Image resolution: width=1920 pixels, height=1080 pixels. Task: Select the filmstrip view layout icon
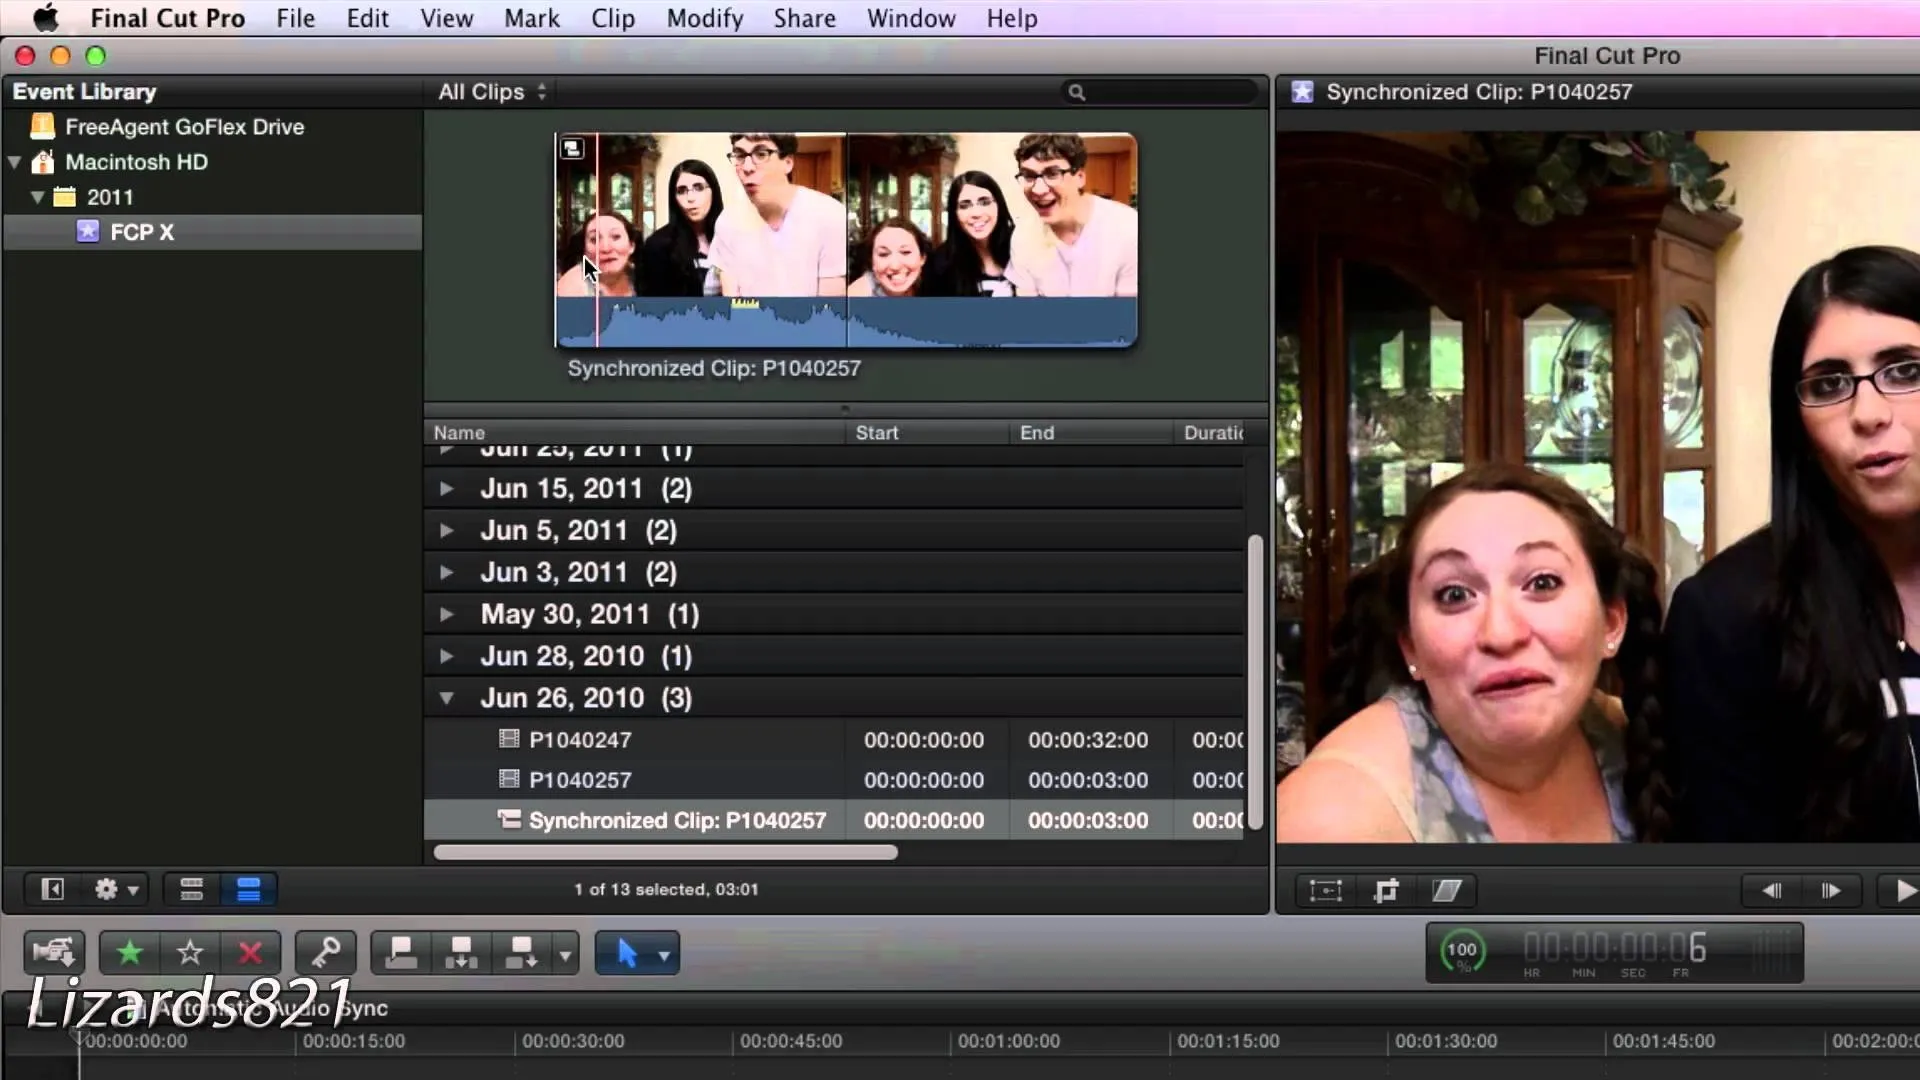[x=191, y=889]
